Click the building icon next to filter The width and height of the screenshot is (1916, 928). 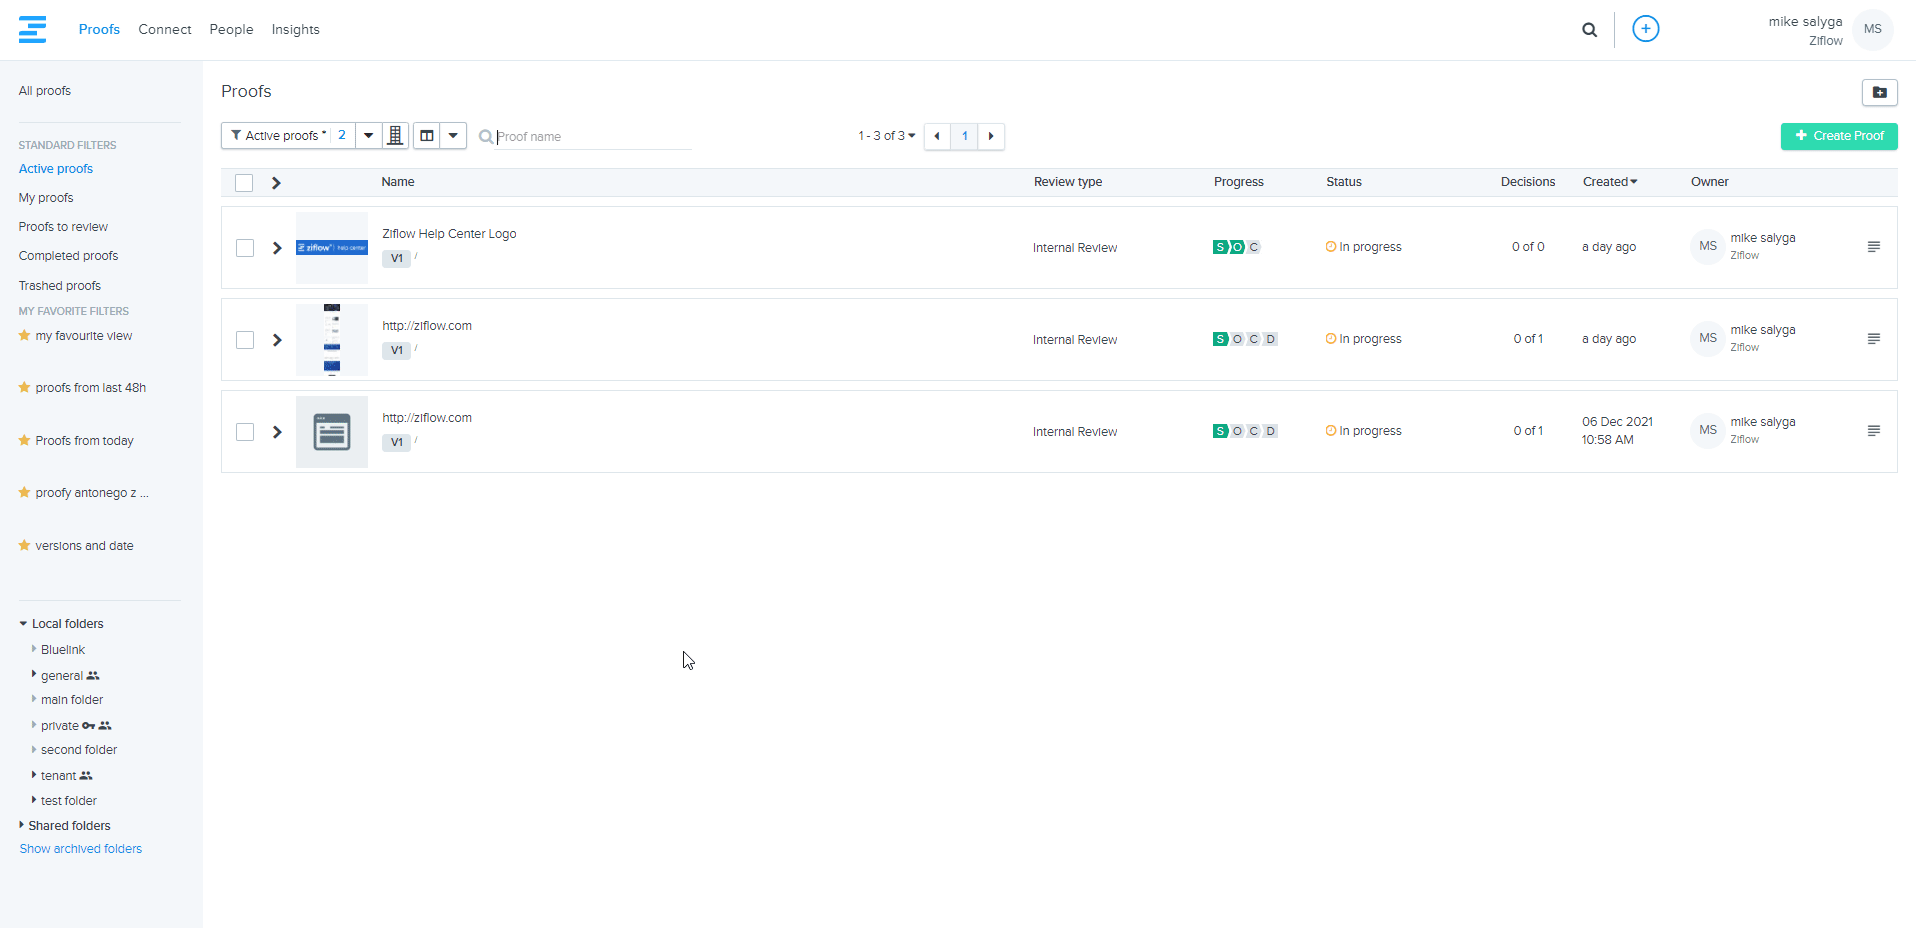pos(395,136)
